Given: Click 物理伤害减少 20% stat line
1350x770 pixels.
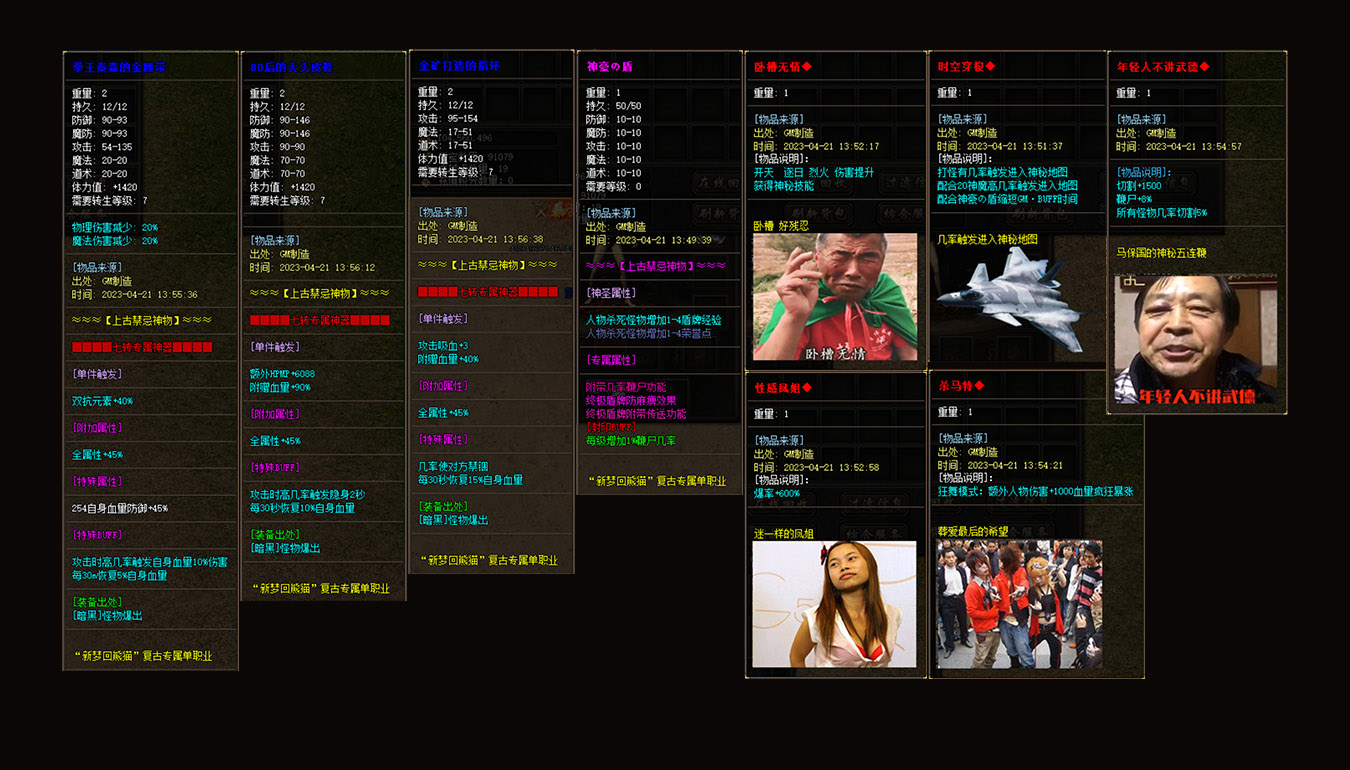Looking at the screenshot, I should coord(115,227).
